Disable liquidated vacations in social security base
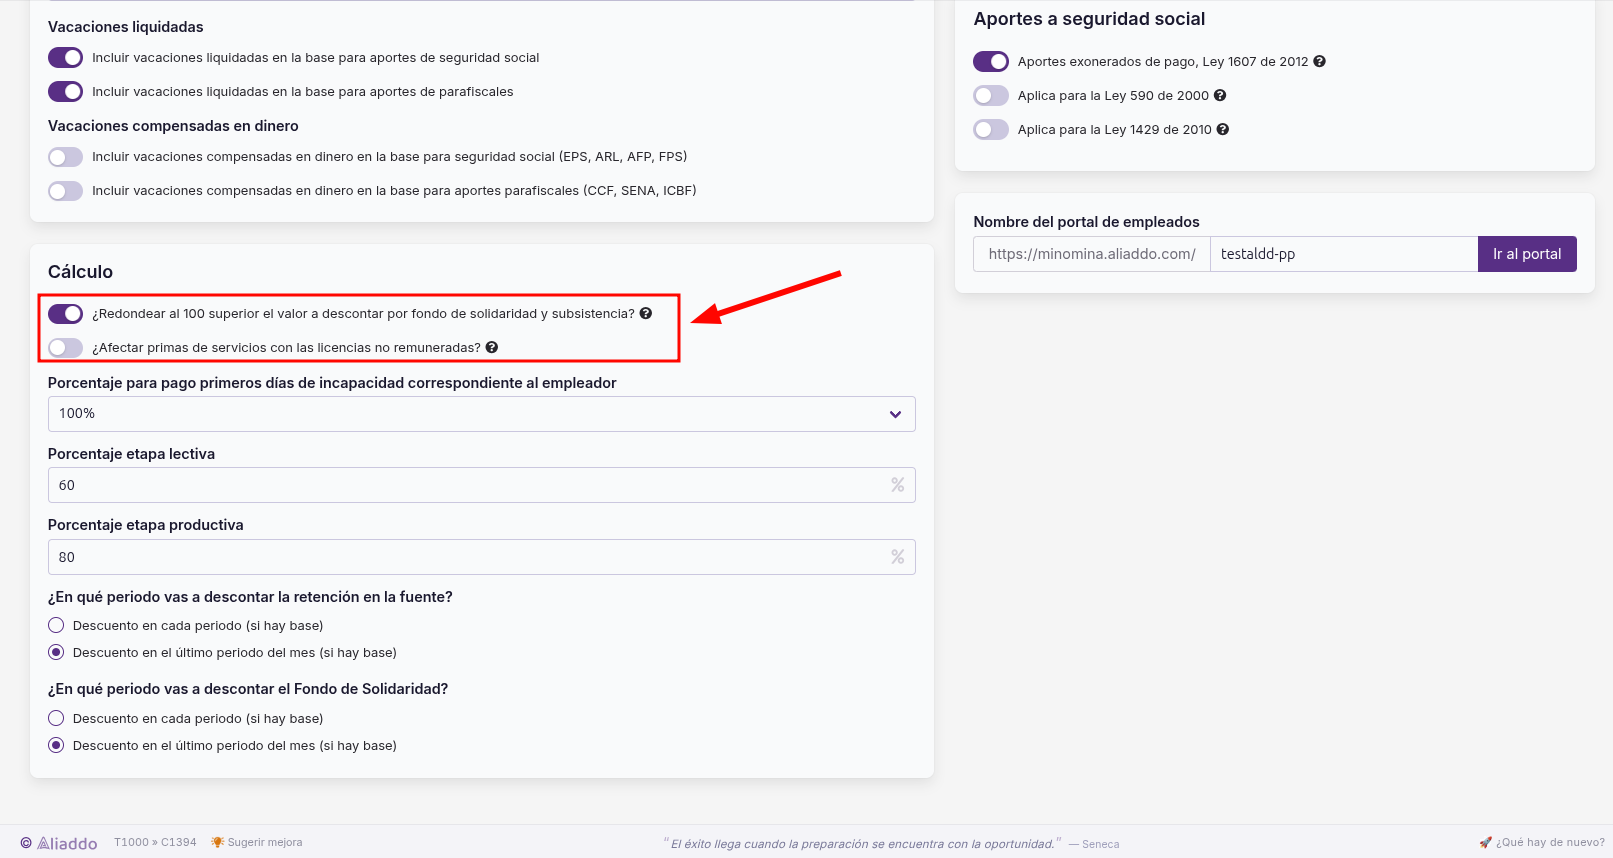Viewport: 1613px width, 858px height. click(66, 58)
